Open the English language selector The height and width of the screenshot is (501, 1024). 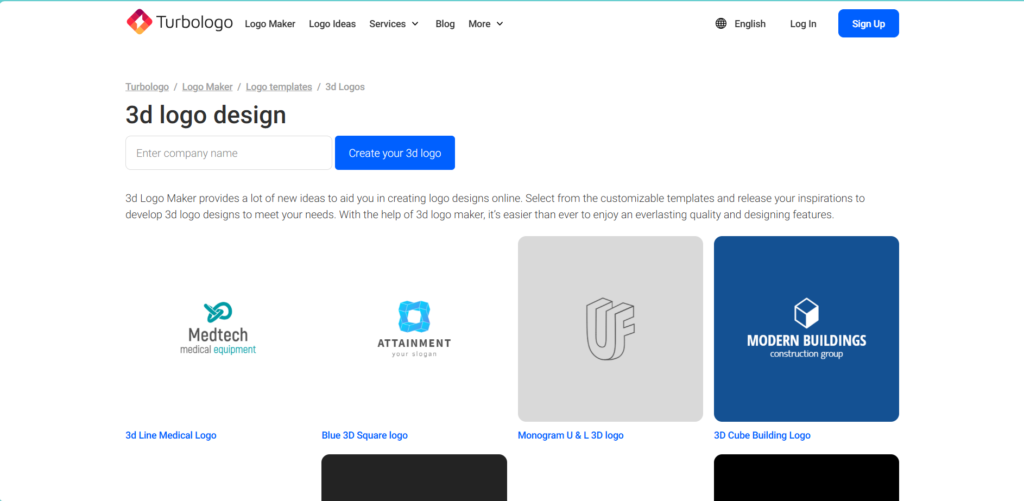coord(749,24)
